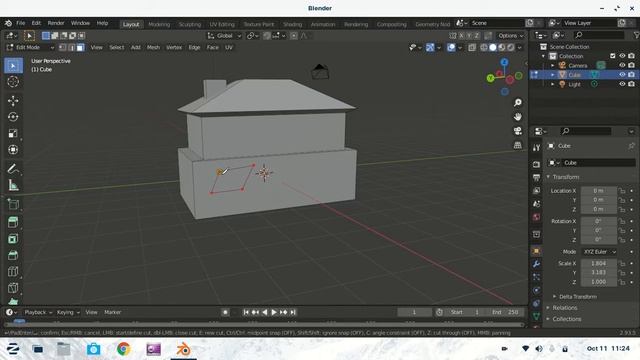Select the Annotate pencil tool
Viewport: 640px width, 360px height.
point(13,169)
